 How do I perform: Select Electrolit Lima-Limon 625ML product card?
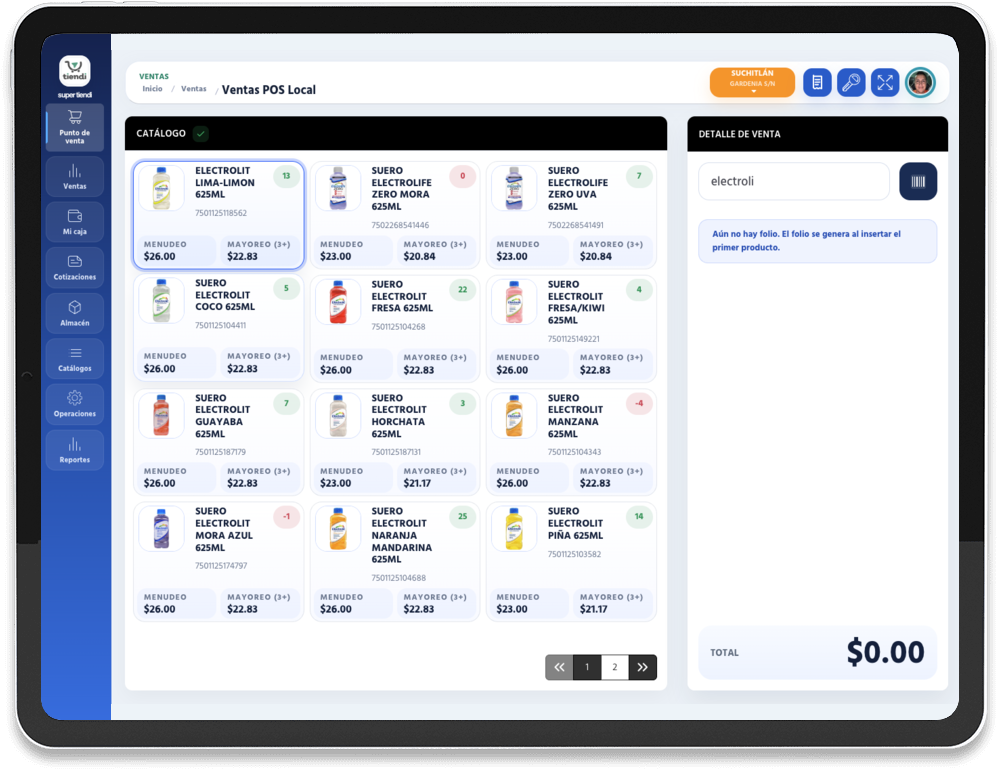tap(219, 215)
